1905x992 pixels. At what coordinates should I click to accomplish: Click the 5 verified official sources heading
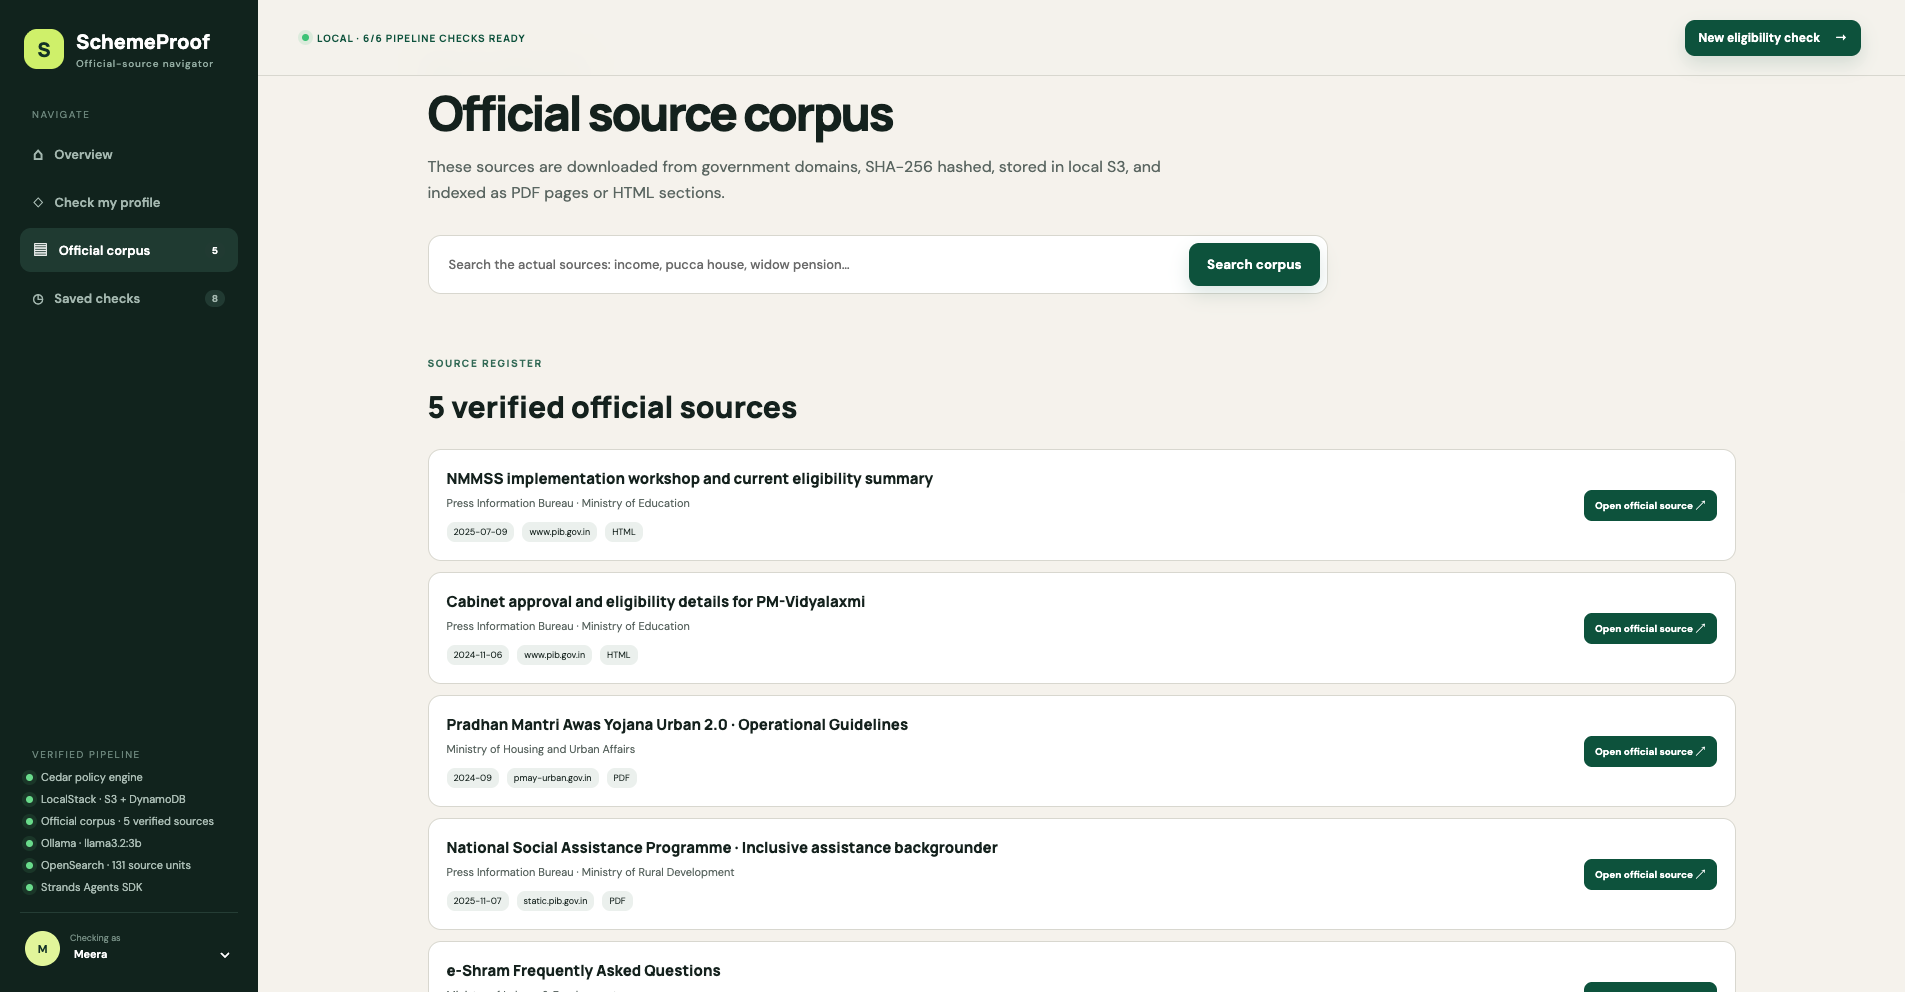(x=612, y=408)
